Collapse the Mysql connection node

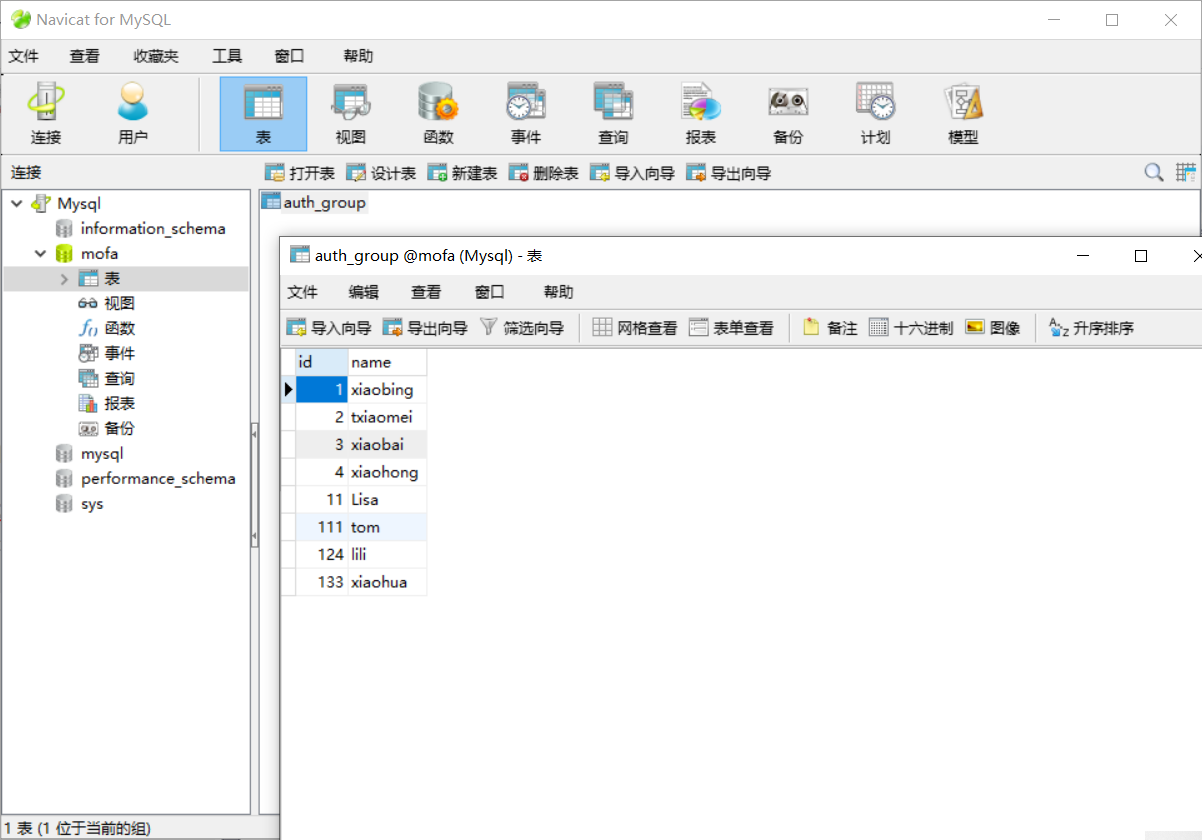click(17, 203)
